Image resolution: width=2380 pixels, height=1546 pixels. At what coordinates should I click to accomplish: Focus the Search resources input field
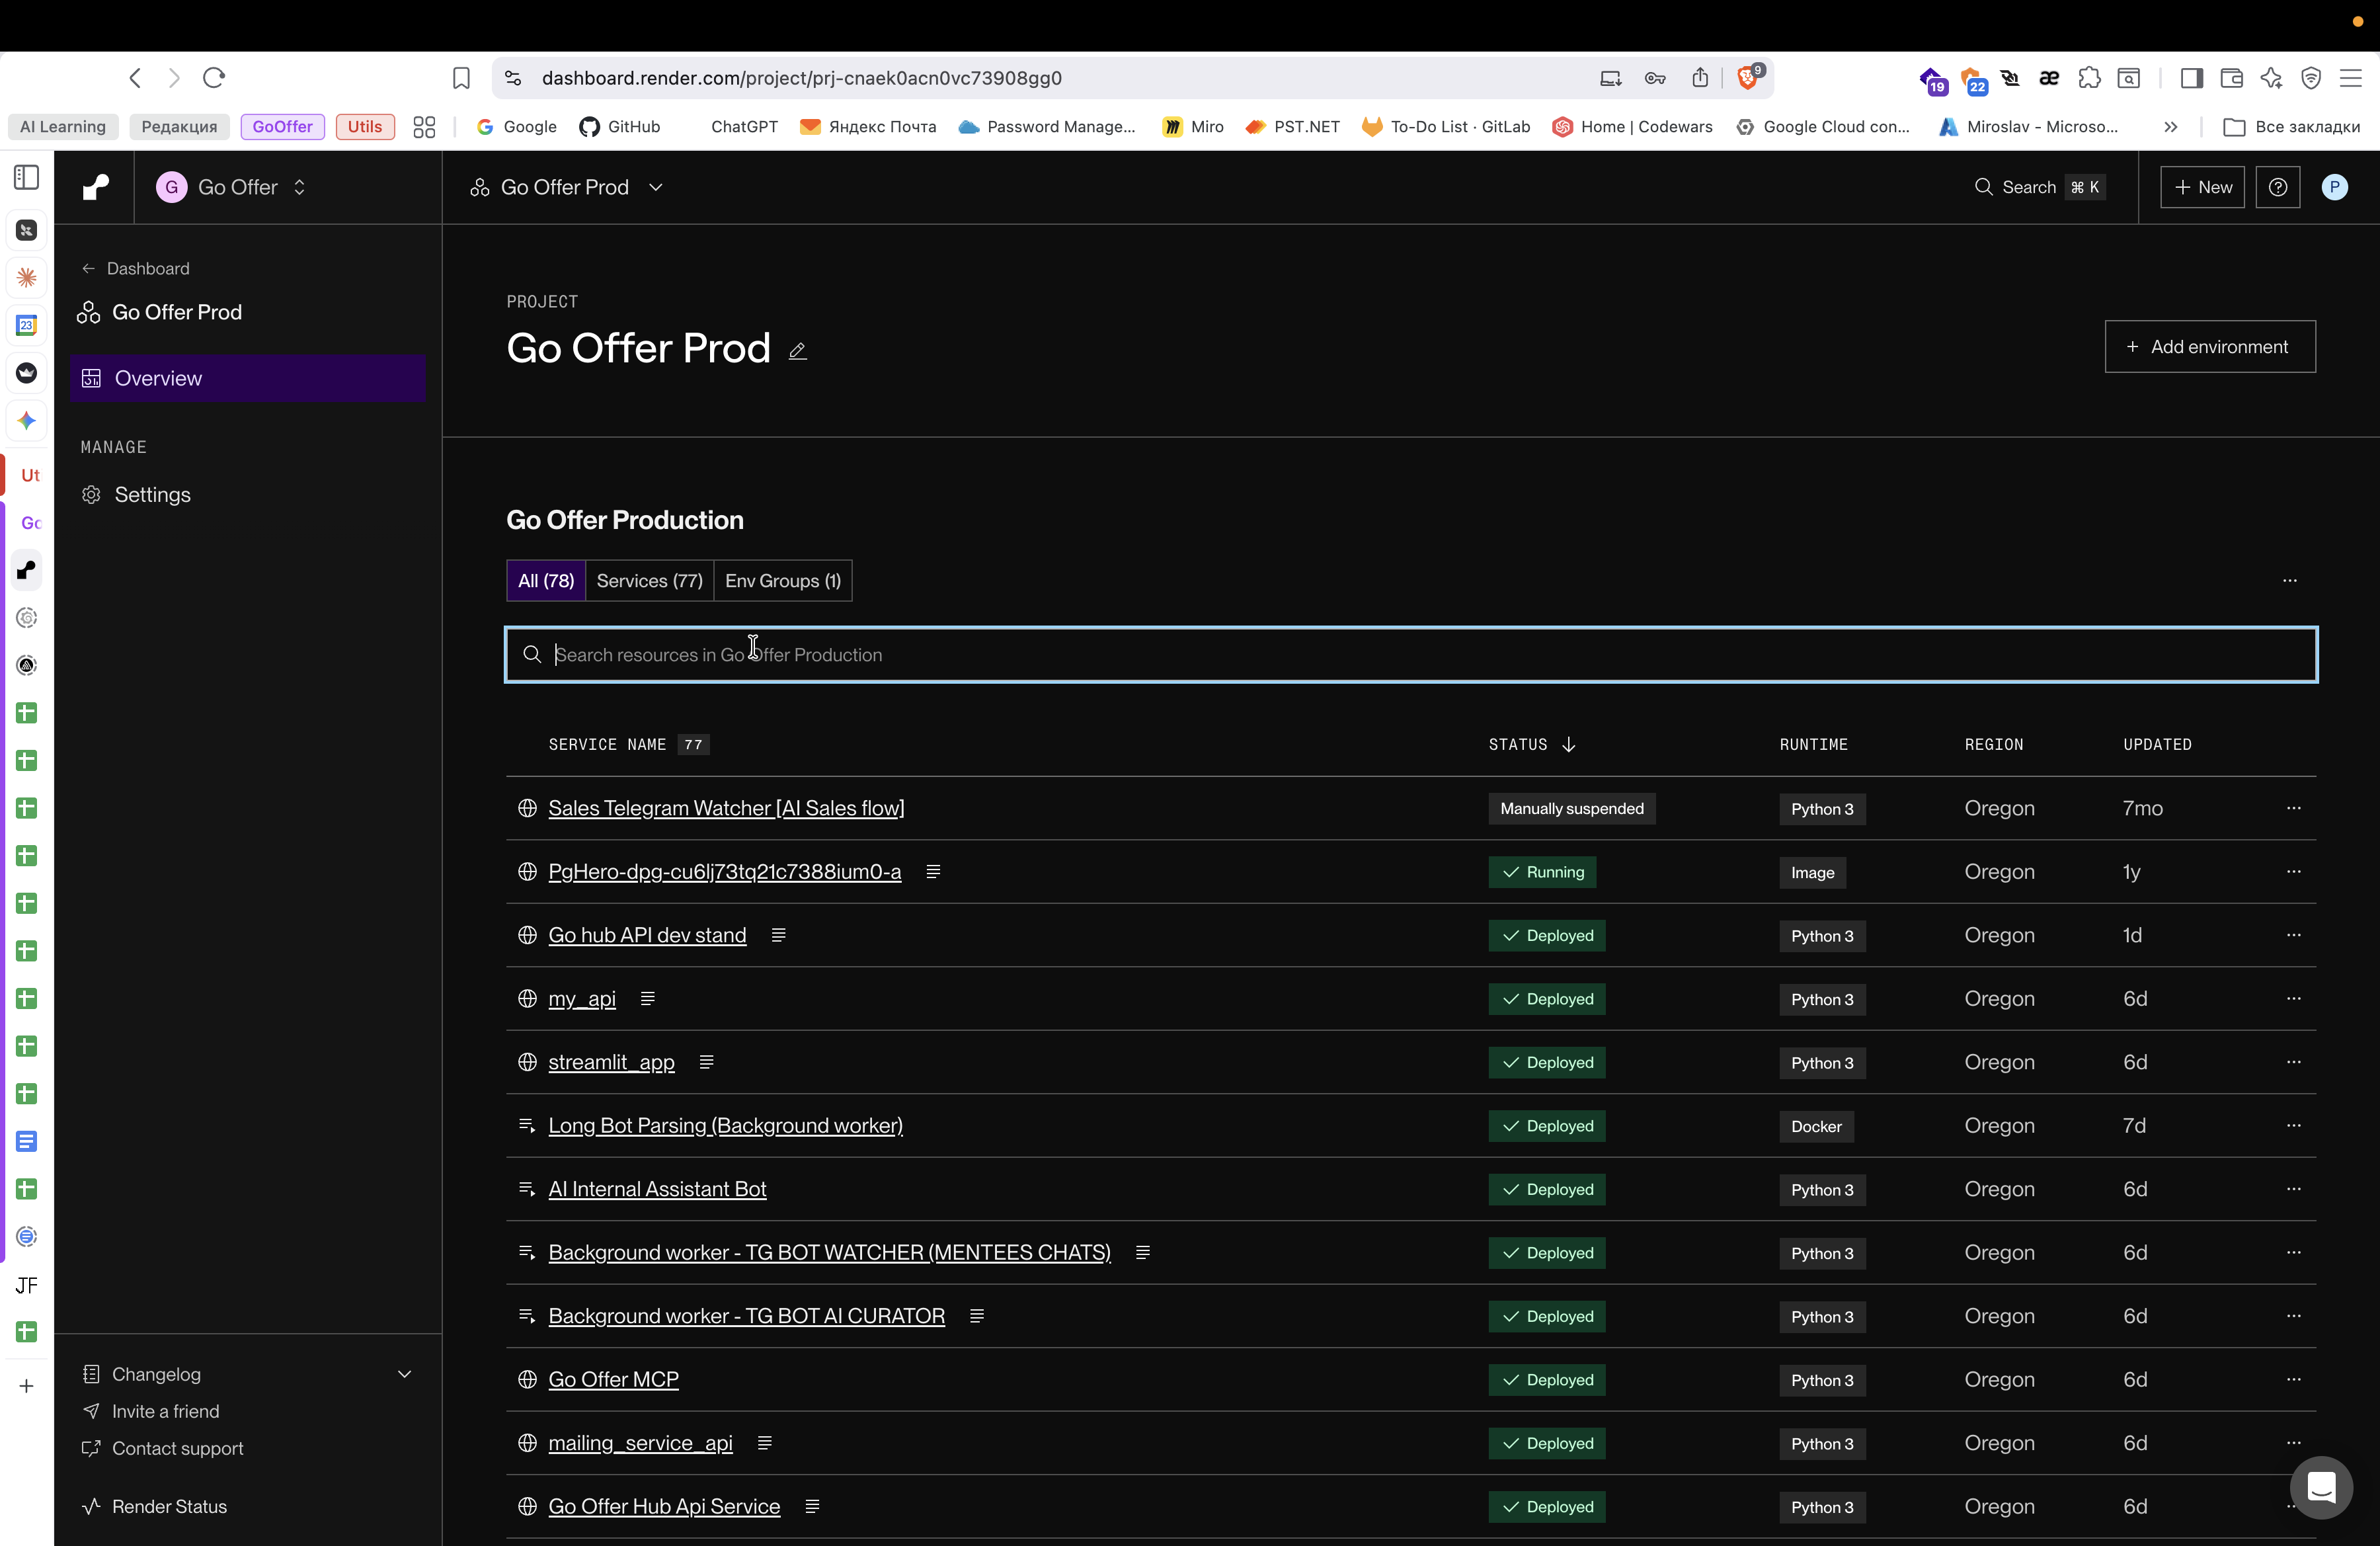coord(1410,655)
